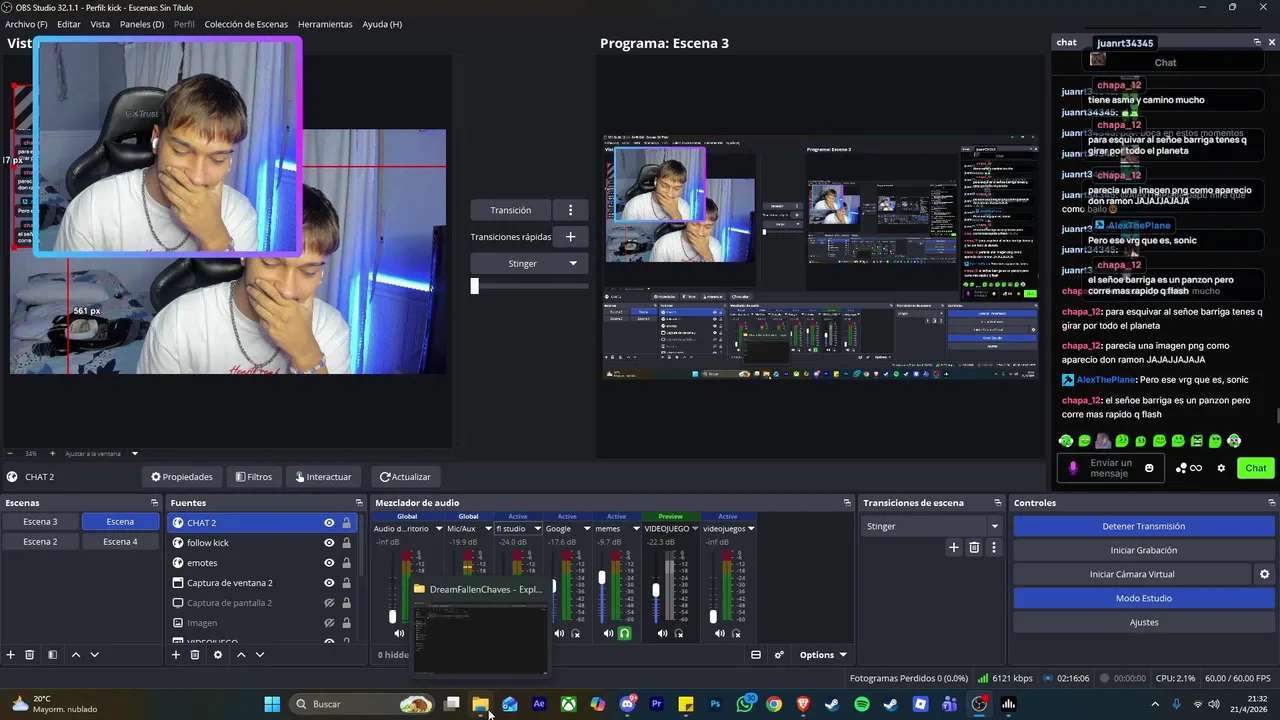Open advanced audio properties gears icon
This screenshot has height=720, width=1280.
[x=779, y=655]
